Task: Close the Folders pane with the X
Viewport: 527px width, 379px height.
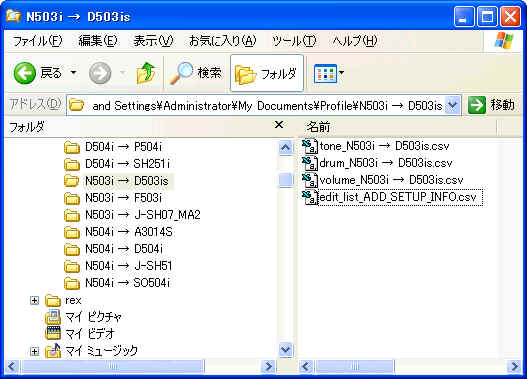Action: point(279,125)
